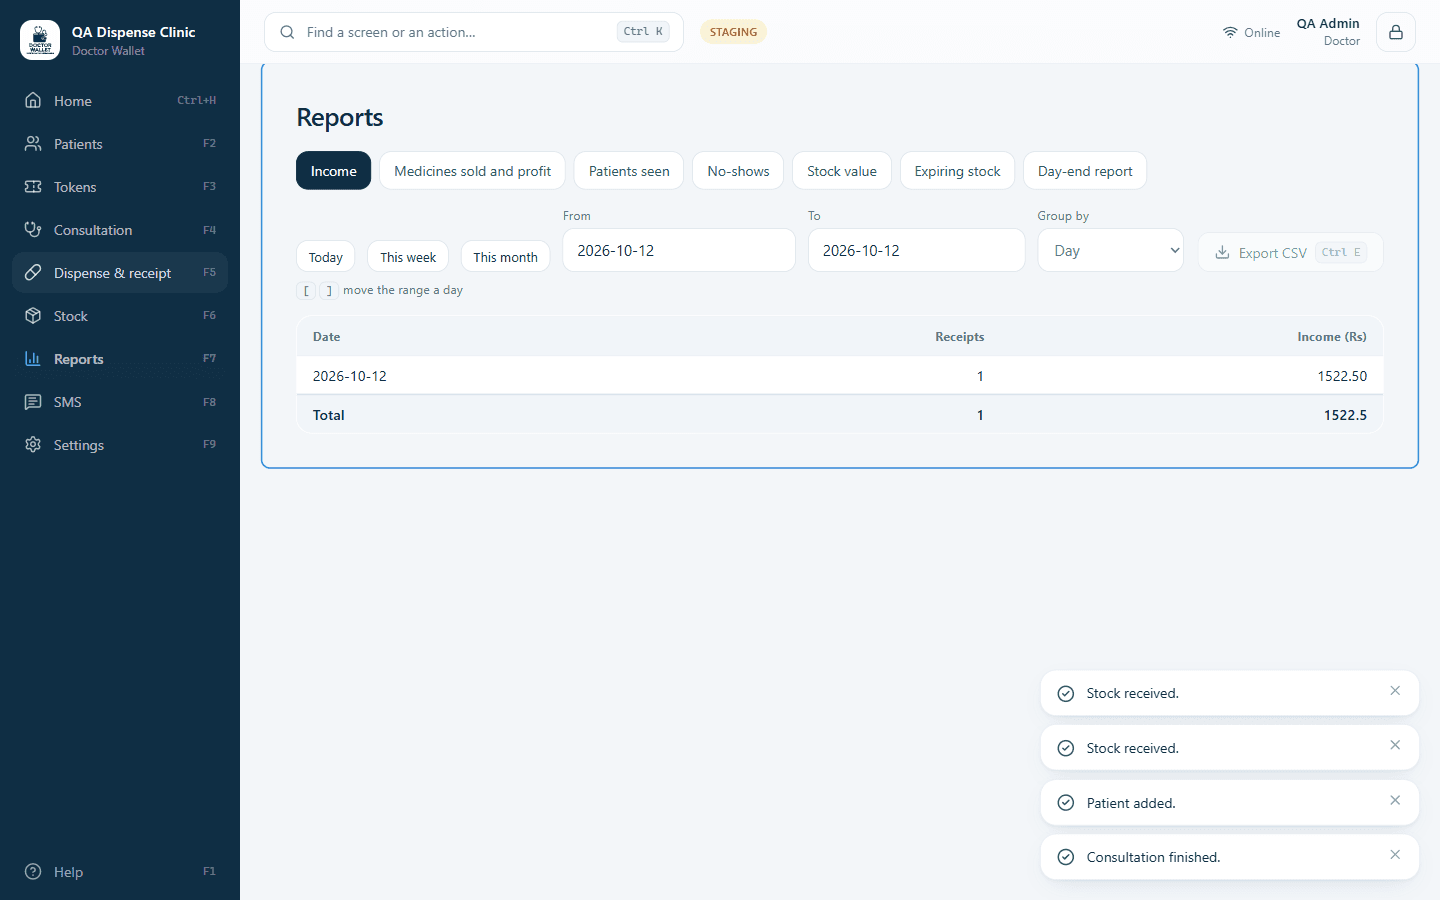Expand the Group by Day dropdown
Screen dimensions: 1440x900
pos(1111,251)
